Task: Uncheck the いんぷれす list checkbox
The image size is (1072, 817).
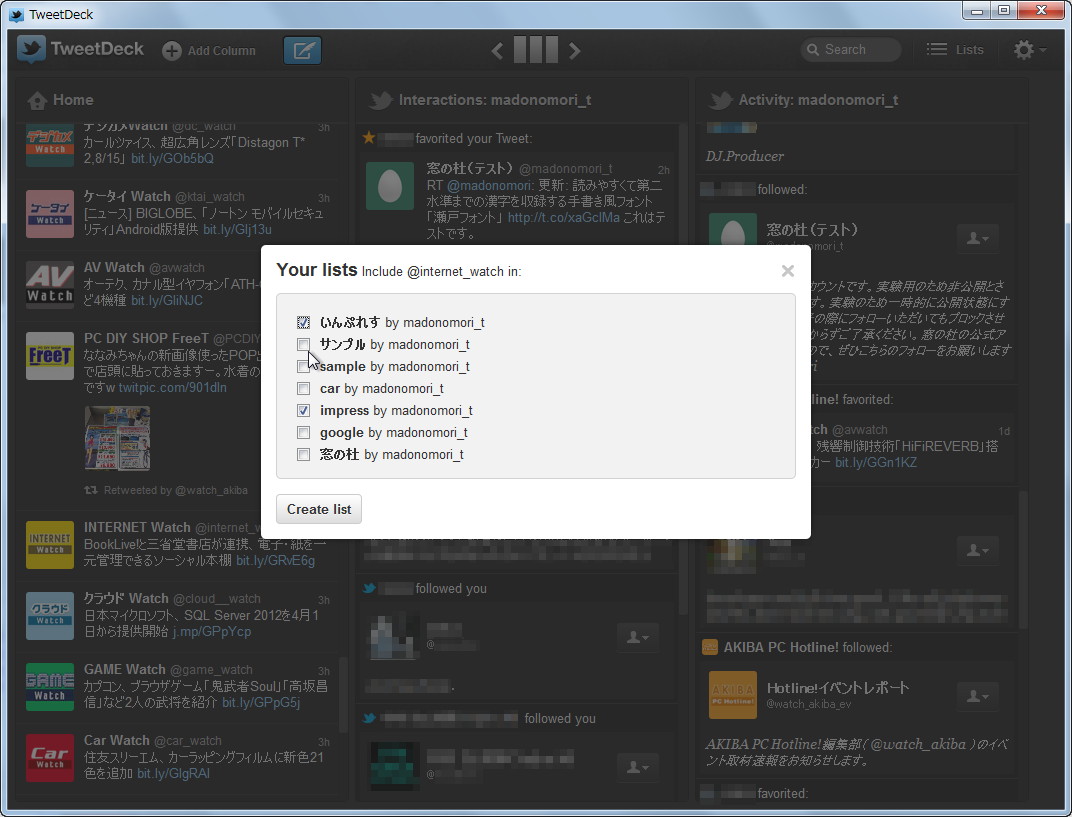Action: coord(304,322)
